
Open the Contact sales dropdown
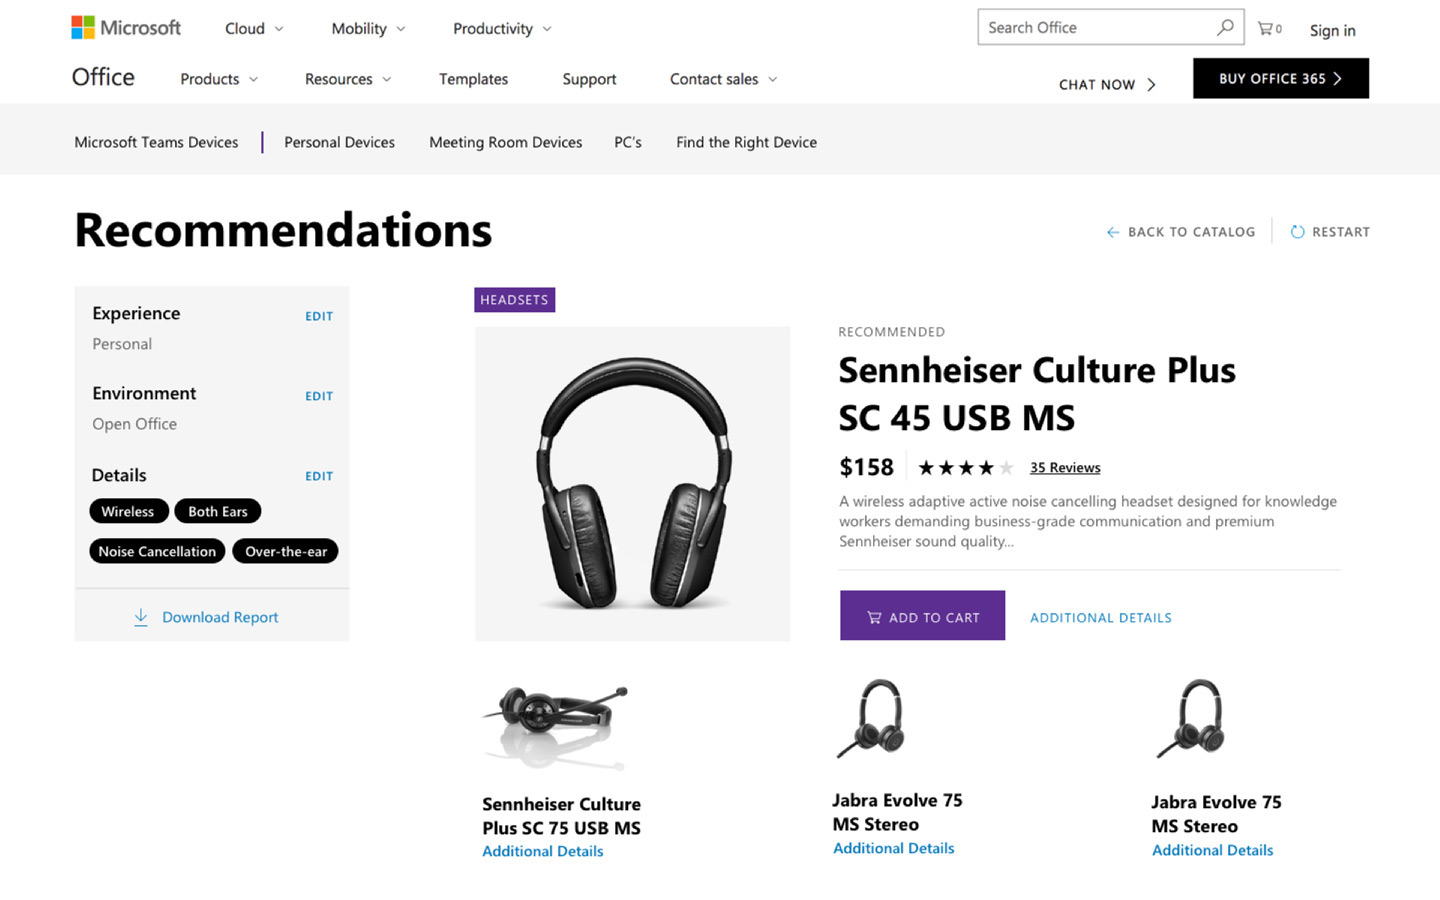723,79
